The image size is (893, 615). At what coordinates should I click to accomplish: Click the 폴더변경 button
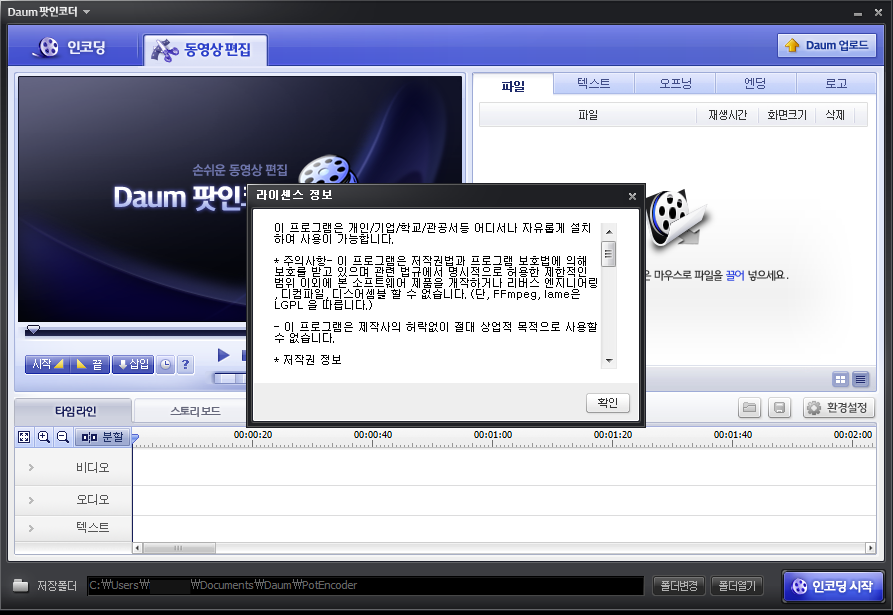coord(679,585)
